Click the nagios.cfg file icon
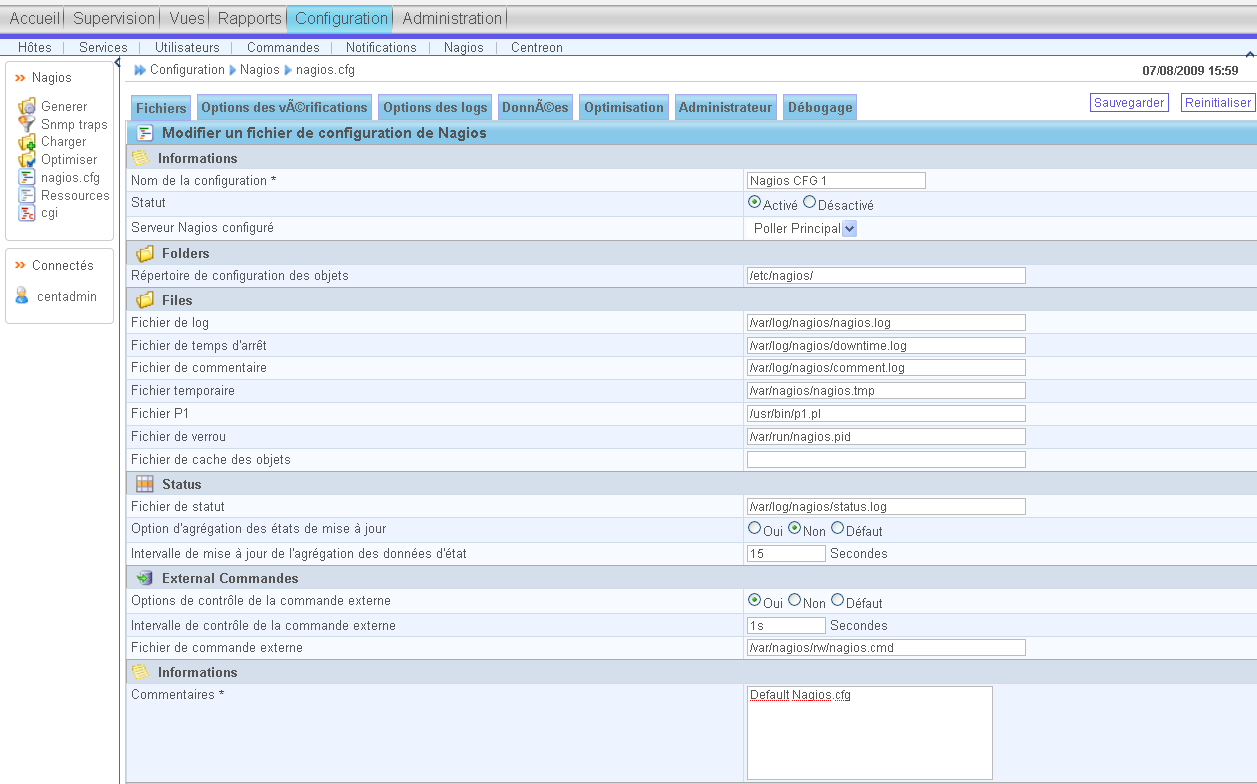 (x=27, y=178)
